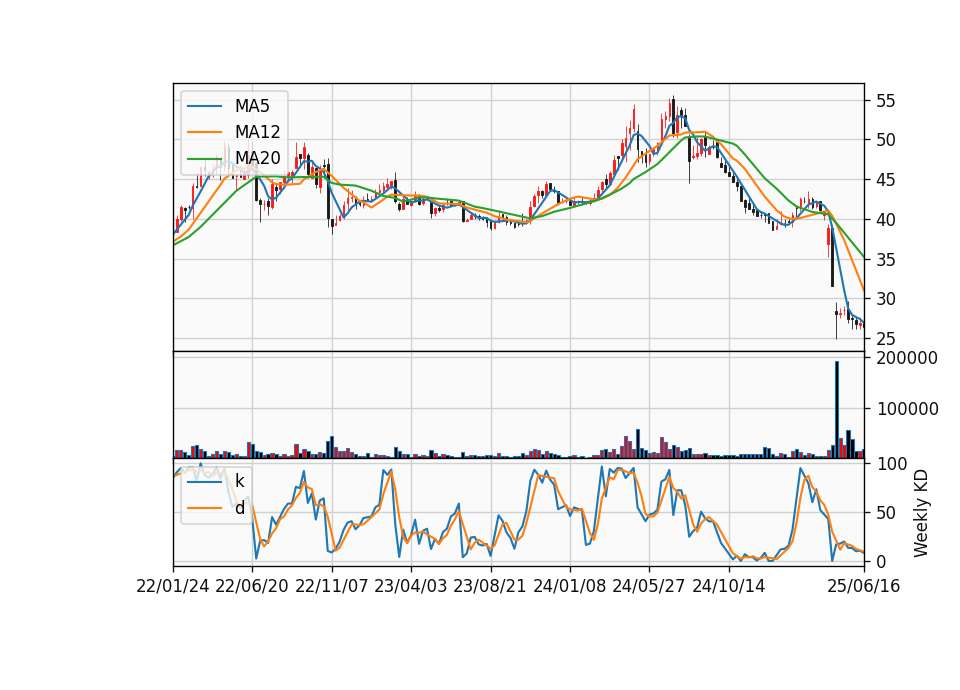Click the k legend entry

click(x=216, y=481)
